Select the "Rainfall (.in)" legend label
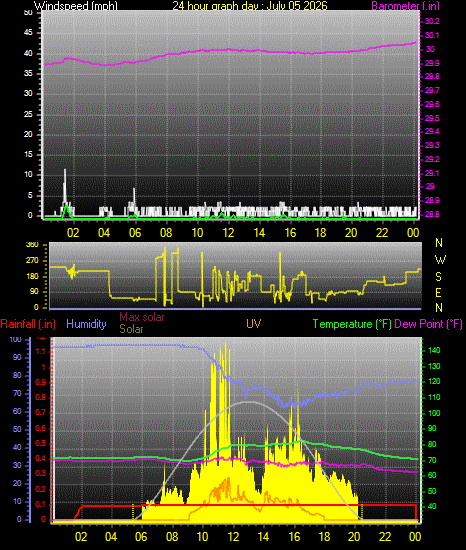 coord(28,324)
